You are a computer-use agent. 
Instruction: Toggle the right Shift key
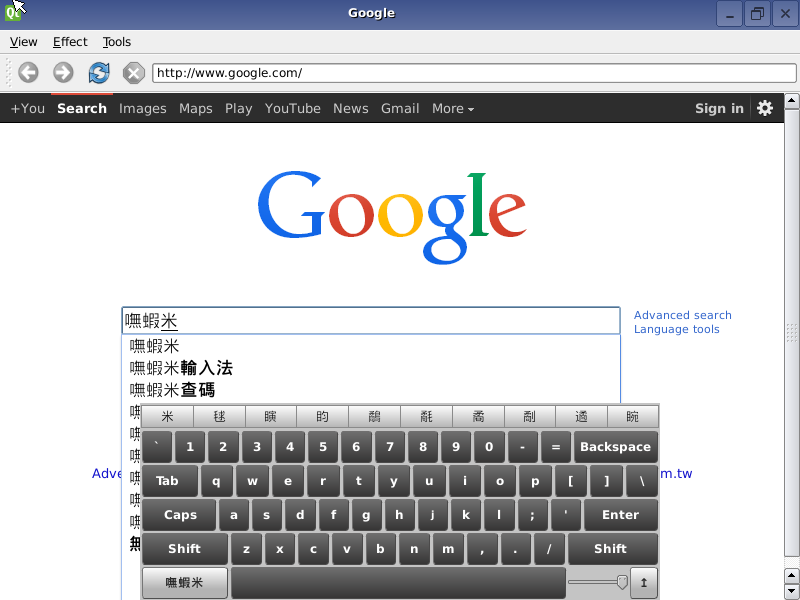pos(613,548)
